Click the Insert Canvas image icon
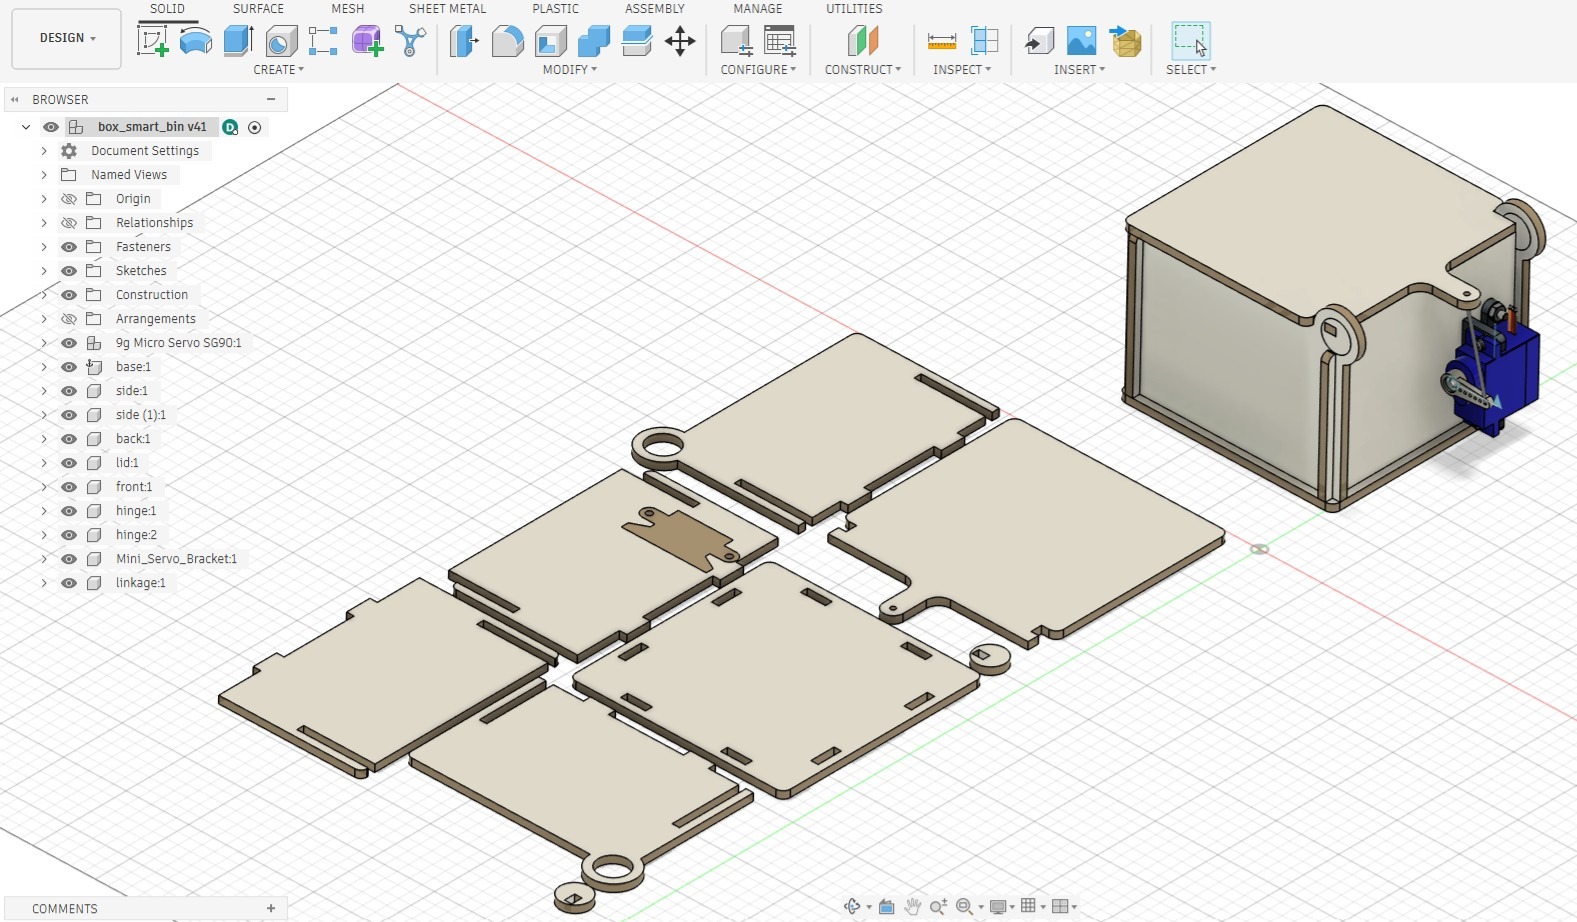The image size is (1577, 922). point(1081,41)
